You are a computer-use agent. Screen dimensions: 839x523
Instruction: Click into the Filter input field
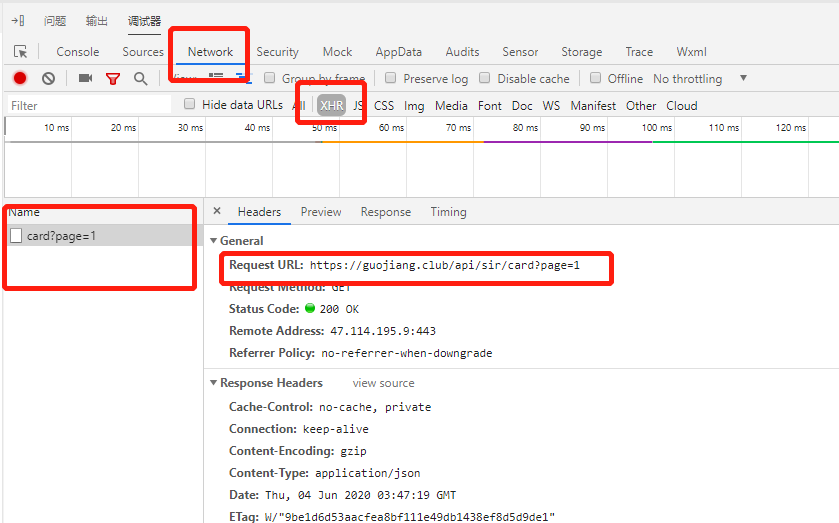tap(89, 105)
